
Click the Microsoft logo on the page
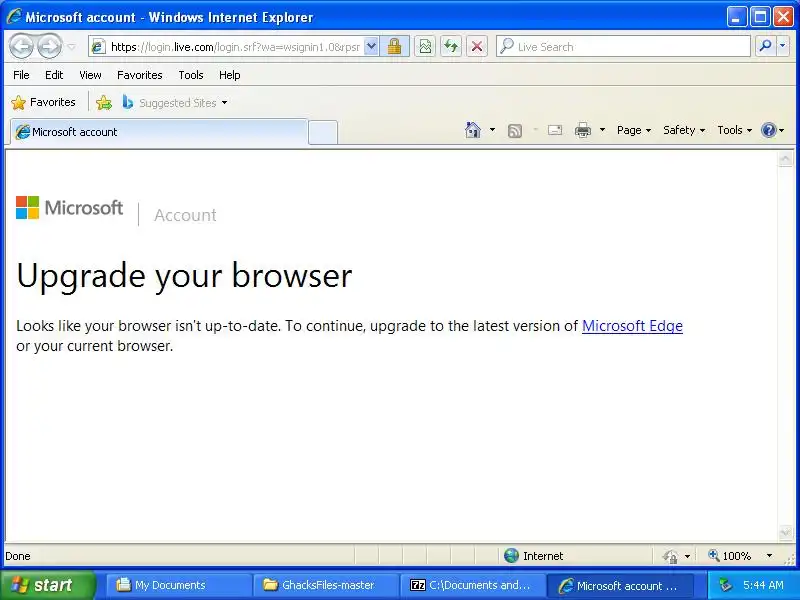pos(69,208)
